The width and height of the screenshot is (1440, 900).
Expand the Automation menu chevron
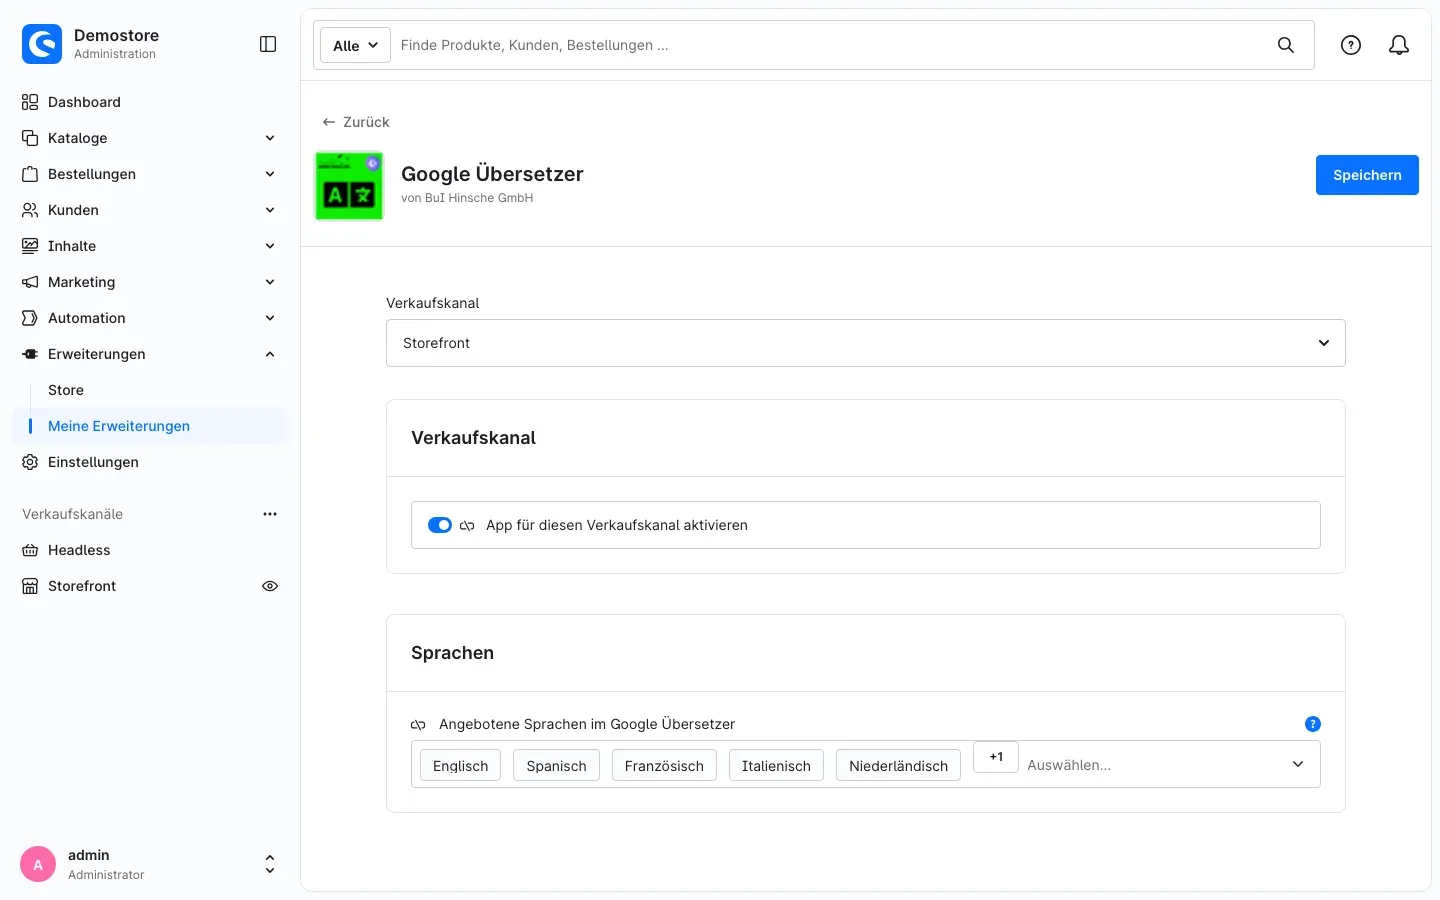pos(270,318)
